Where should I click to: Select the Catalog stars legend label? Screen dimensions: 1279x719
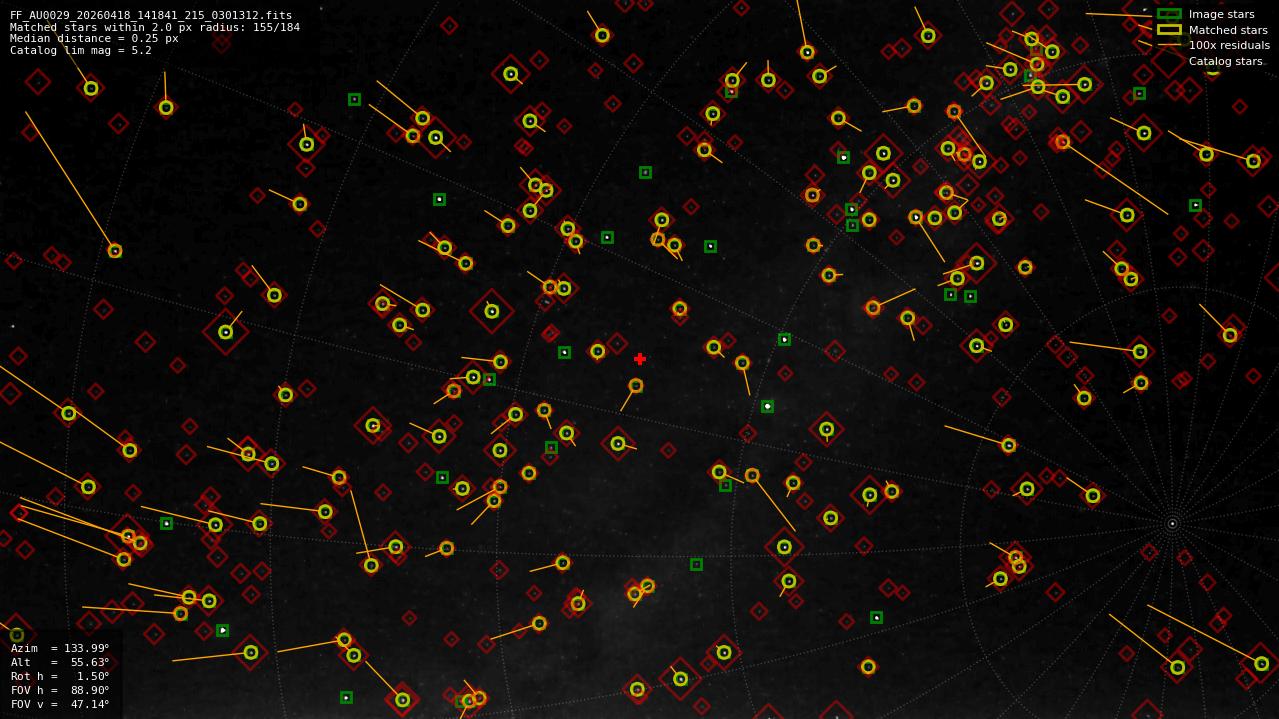[1225, 61]
